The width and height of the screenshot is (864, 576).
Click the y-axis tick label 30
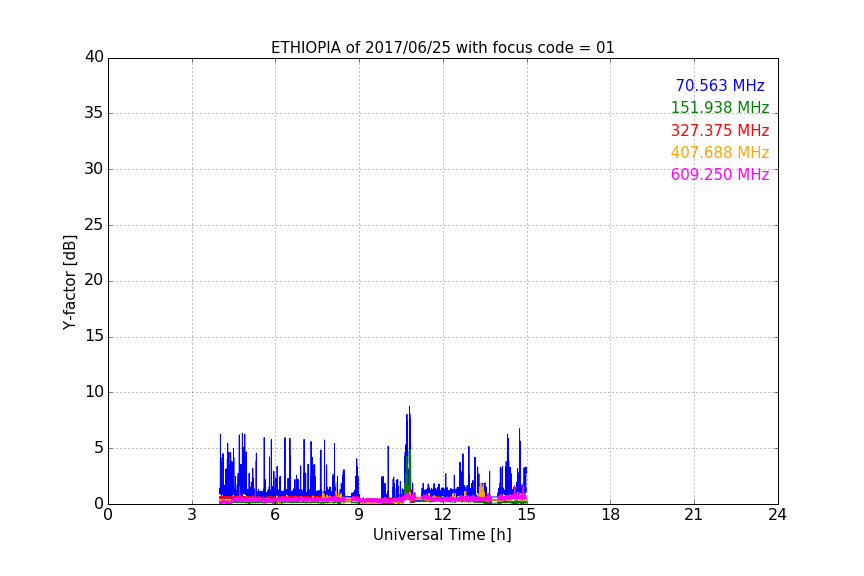point(94,169)
